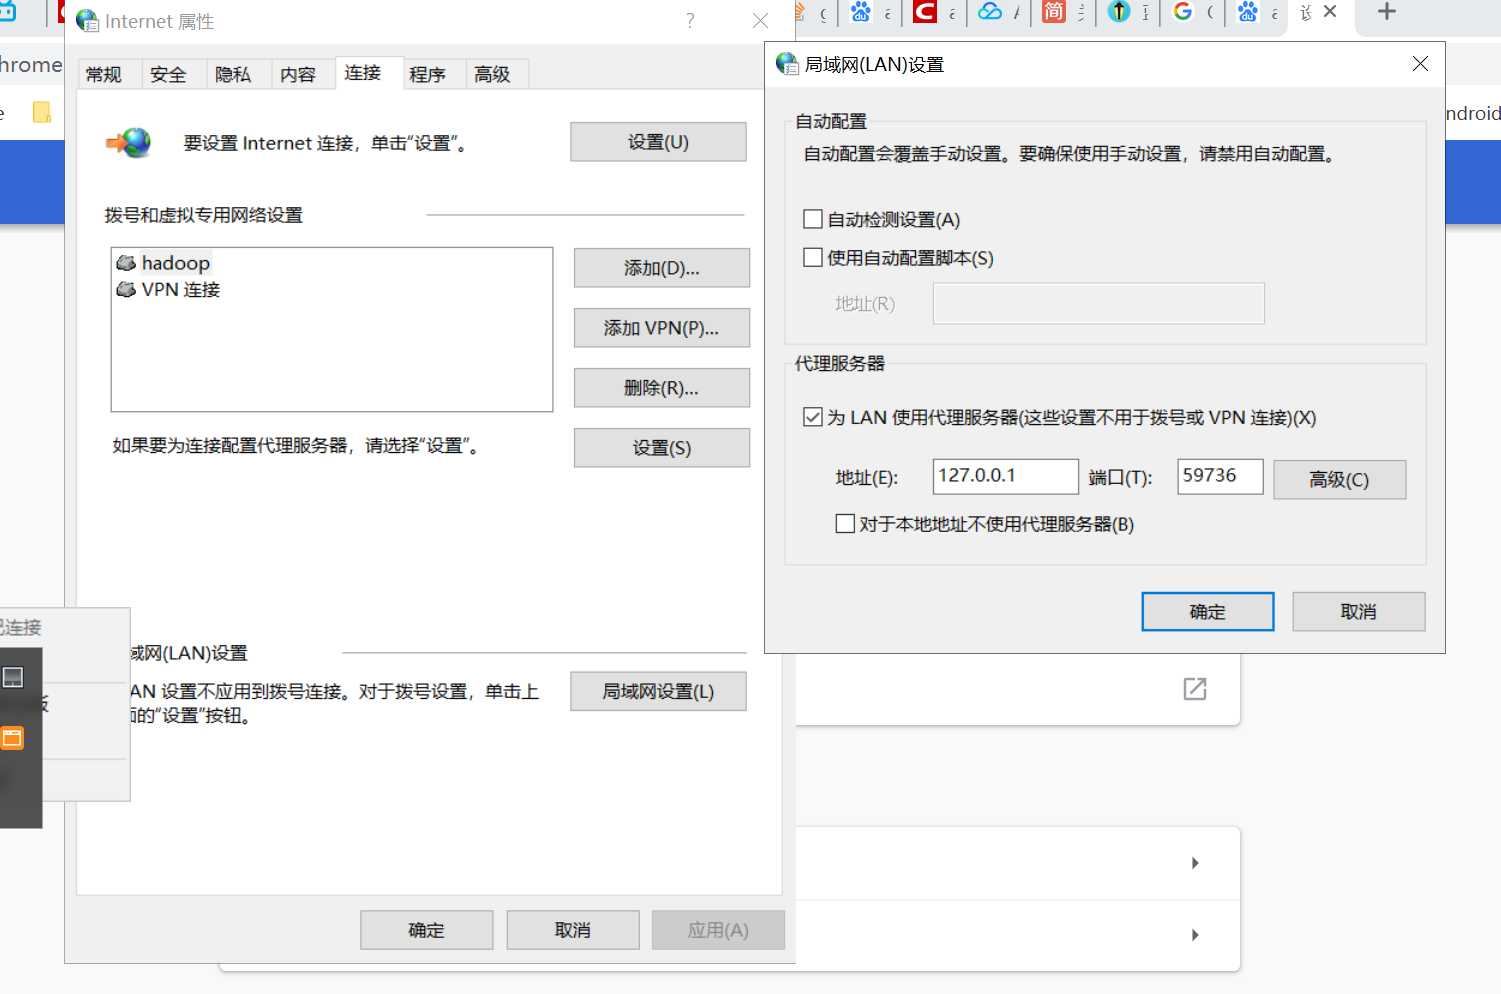Open 局域网设置(L) button
The width and height of the screenshot is (1501, 994).
point(658,691)
